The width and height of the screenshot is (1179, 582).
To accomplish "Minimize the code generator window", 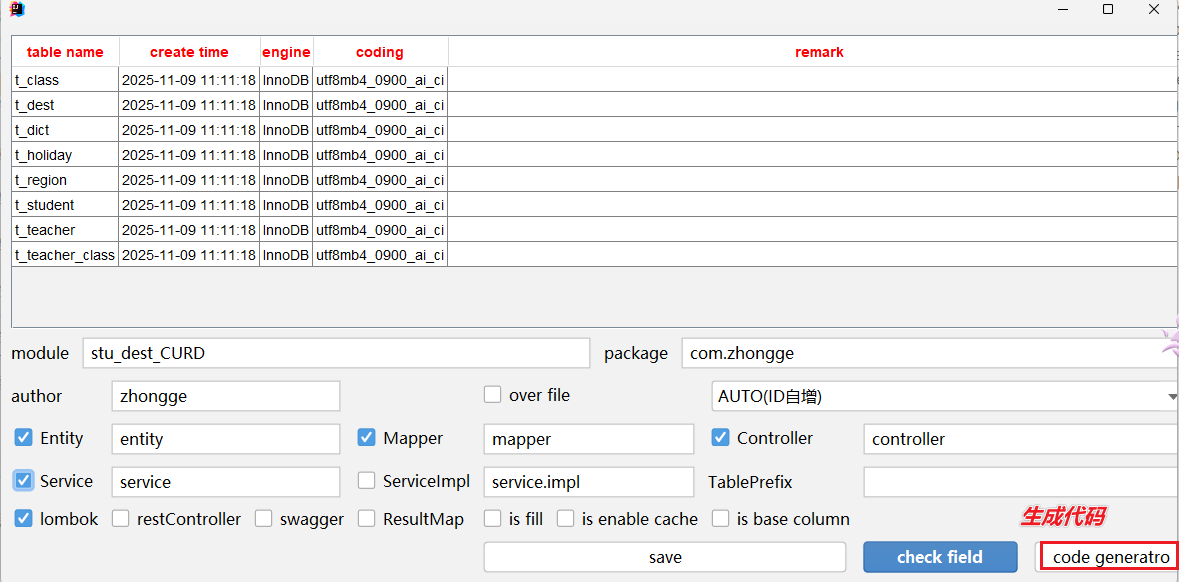I will [1062, 10].
